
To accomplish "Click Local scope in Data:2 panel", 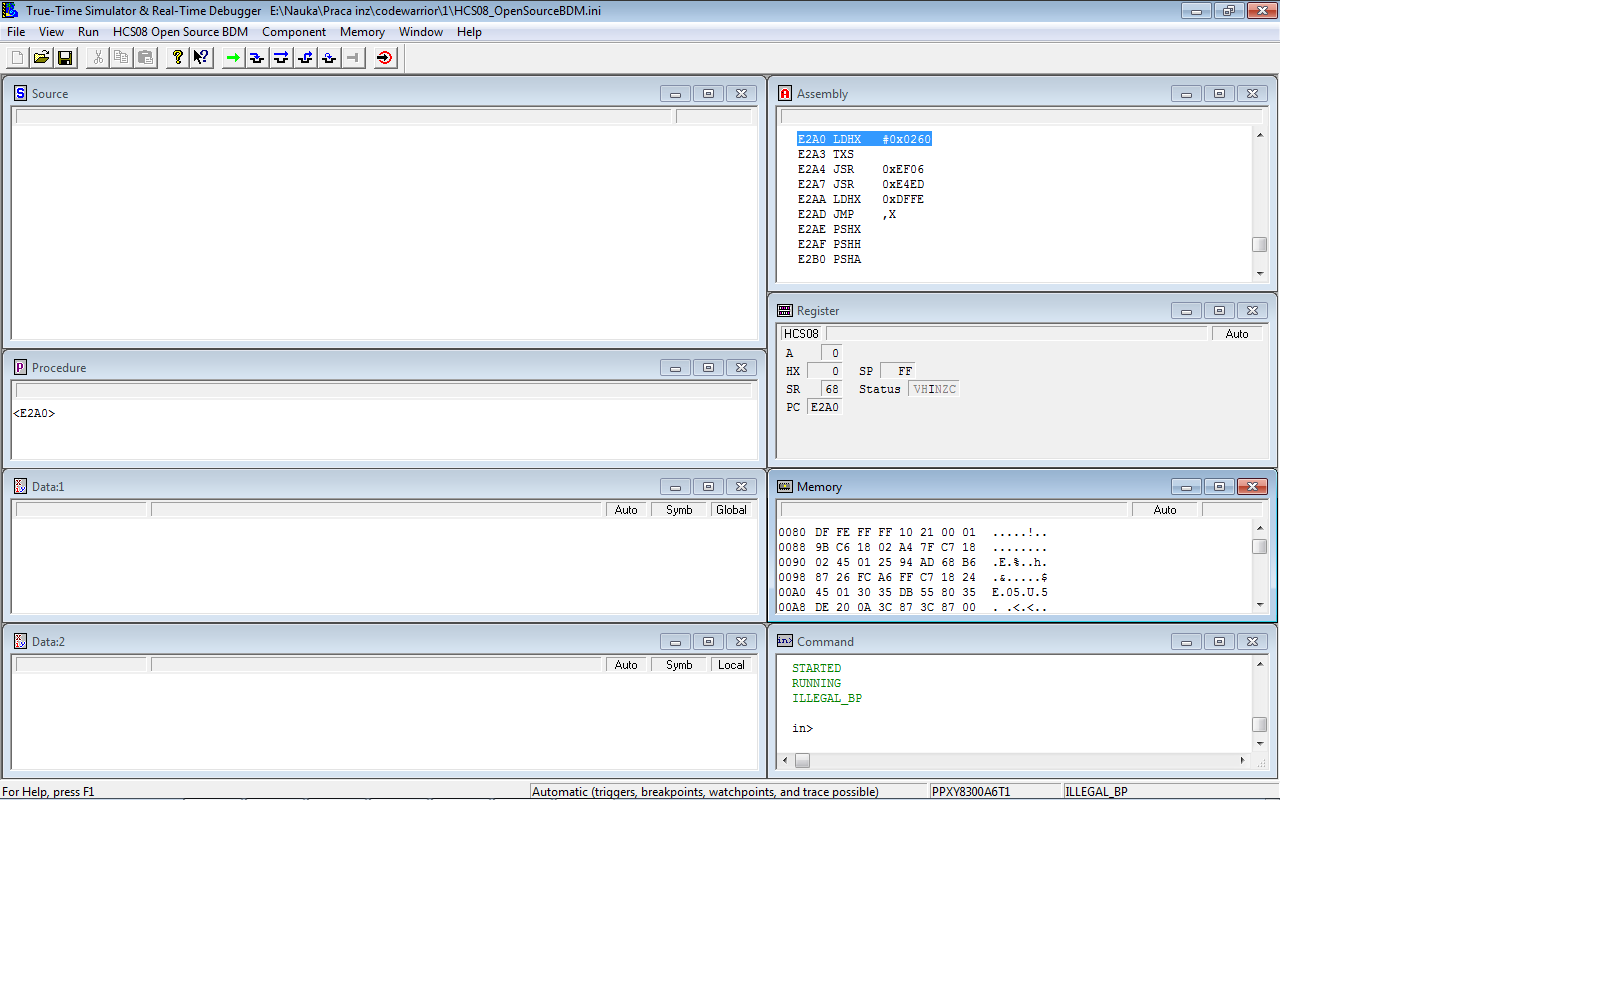I will (731, 665).
